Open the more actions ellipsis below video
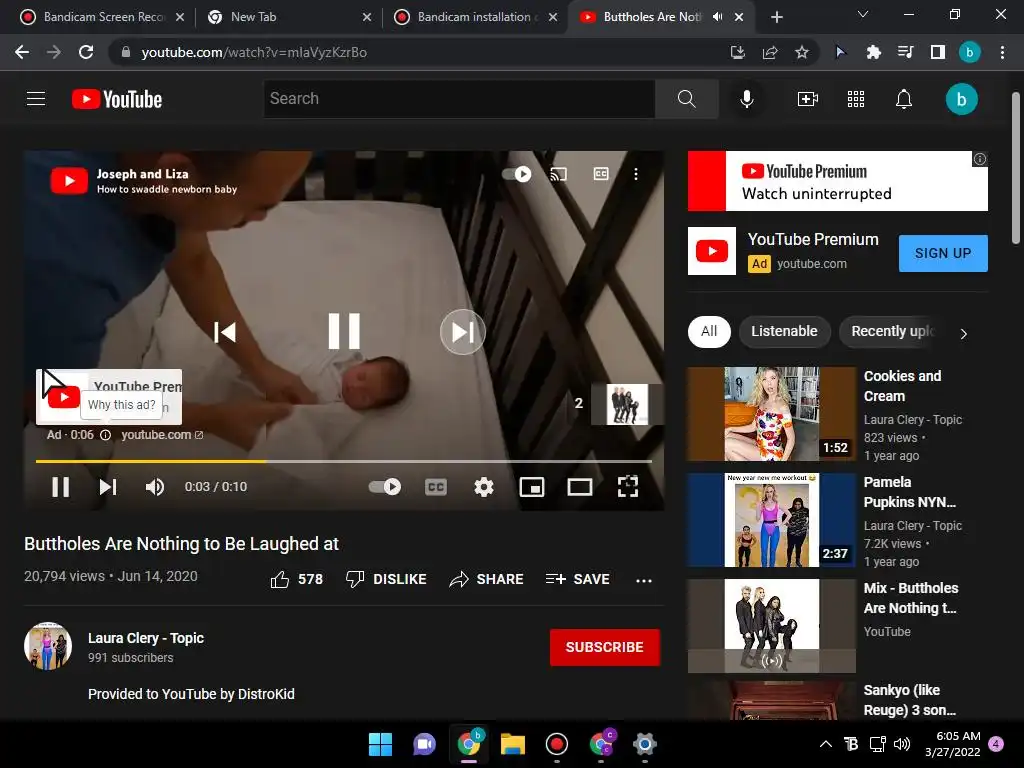This screenshot has height=768, width=1024. (x=643, y=580)
